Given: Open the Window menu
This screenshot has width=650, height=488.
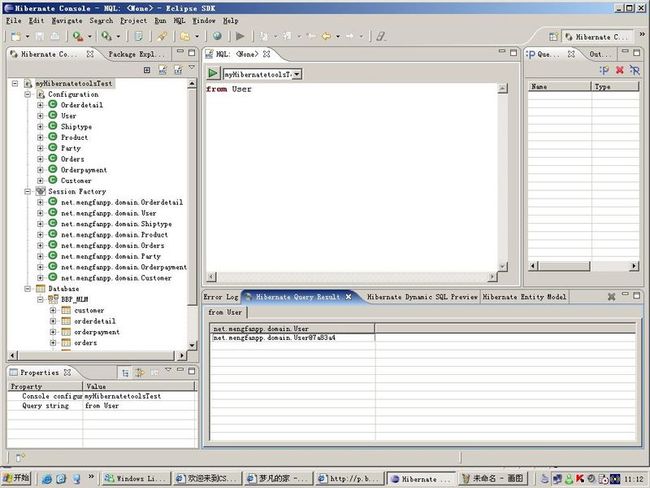Looking at the screenshot, I should [204, 20].
